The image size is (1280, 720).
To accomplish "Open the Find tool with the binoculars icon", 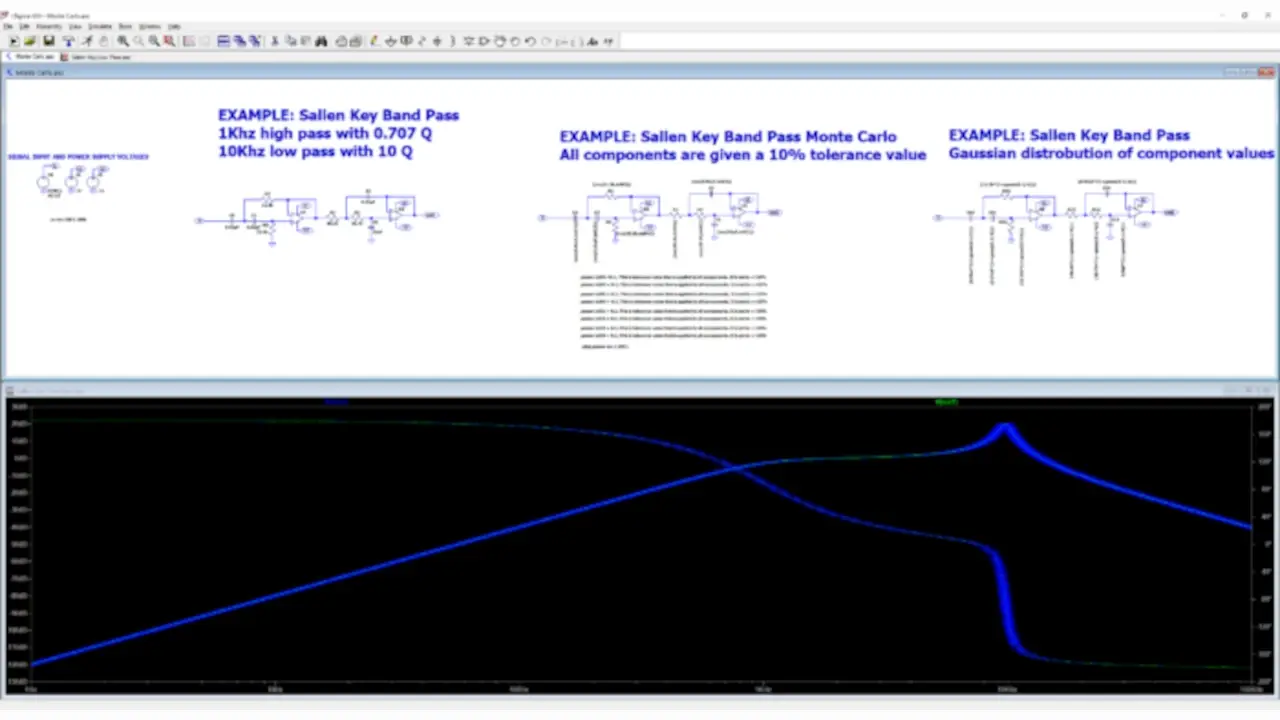I will point(323,42).
